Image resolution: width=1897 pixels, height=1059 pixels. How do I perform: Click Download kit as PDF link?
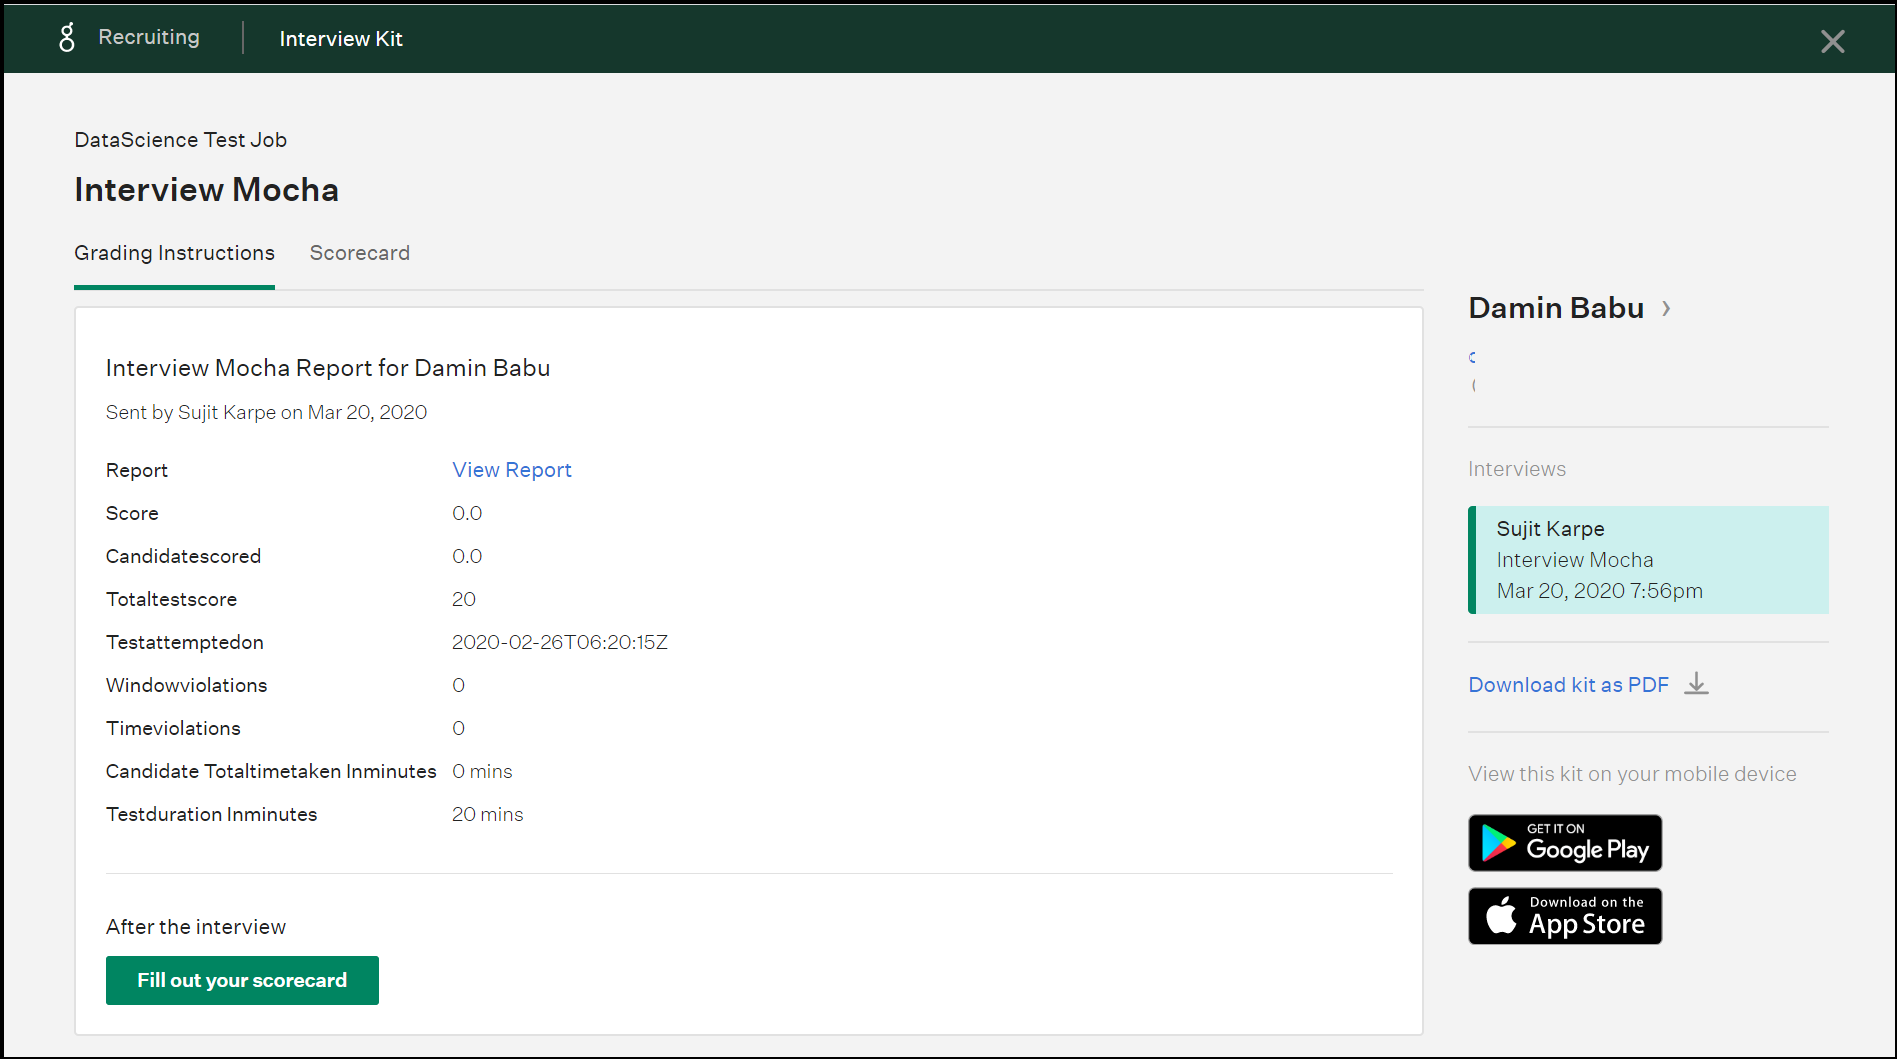(1568, 685)
